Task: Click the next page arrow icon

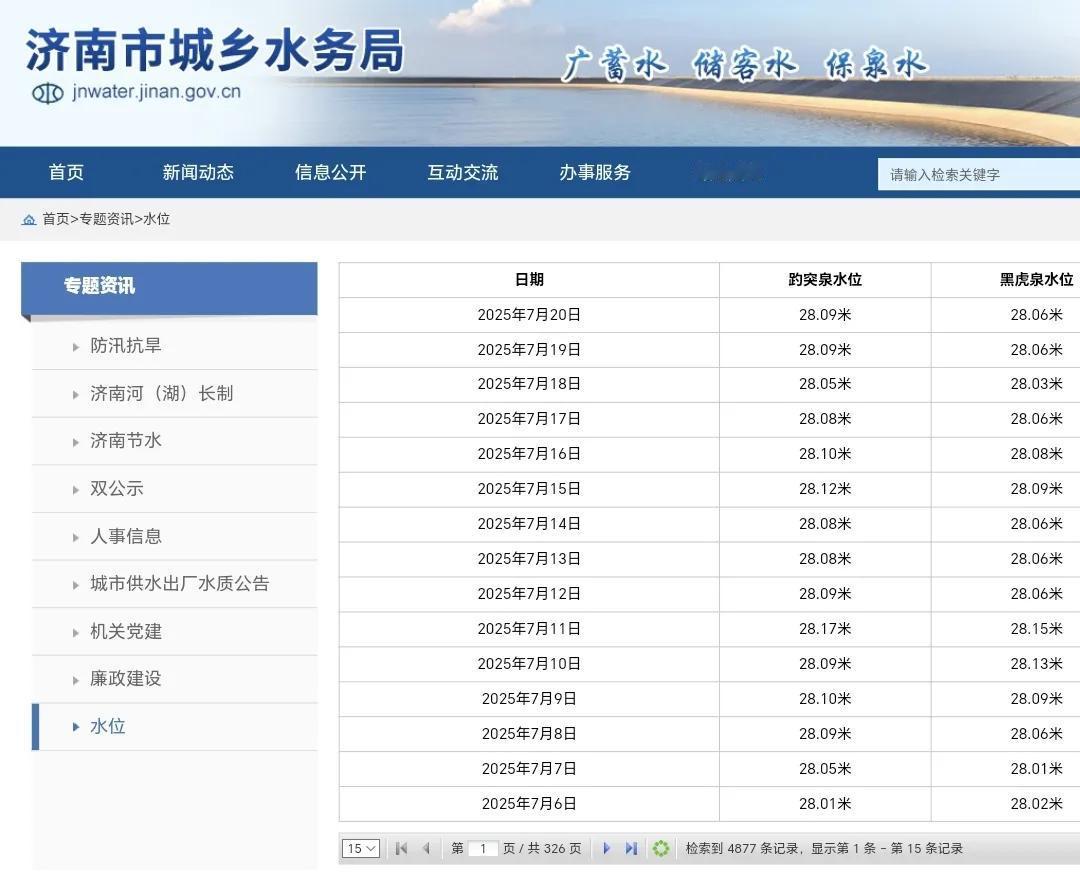Action: (x=607, y=847)
